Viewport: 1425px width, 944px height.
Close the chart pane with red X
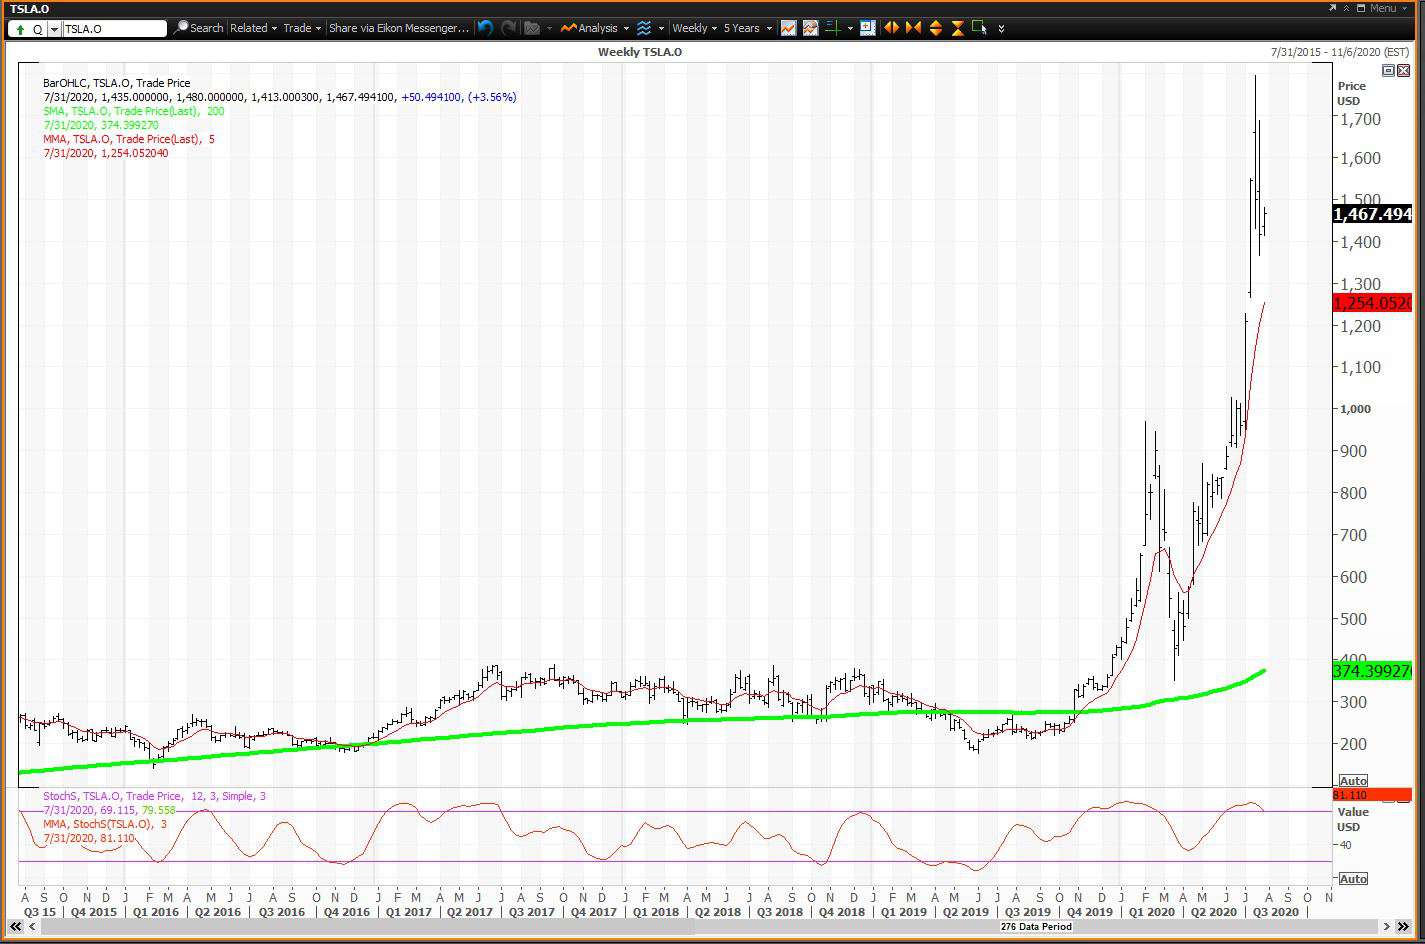(x=1402, y=70)
